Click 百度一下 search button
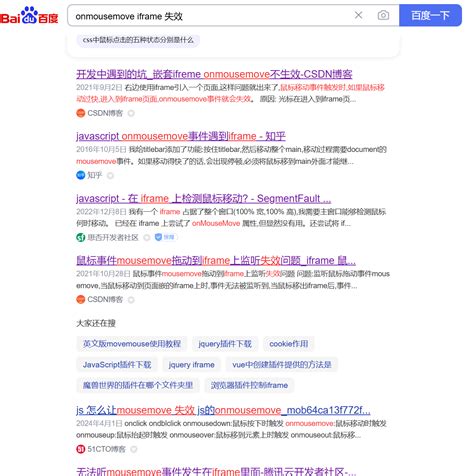This screenshot has width=474, height=476. click(x=430, y=15)
